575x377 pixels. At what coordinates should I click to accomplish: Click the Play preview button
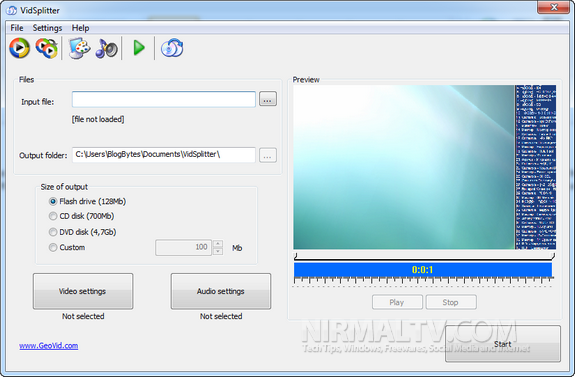[397, 302]
